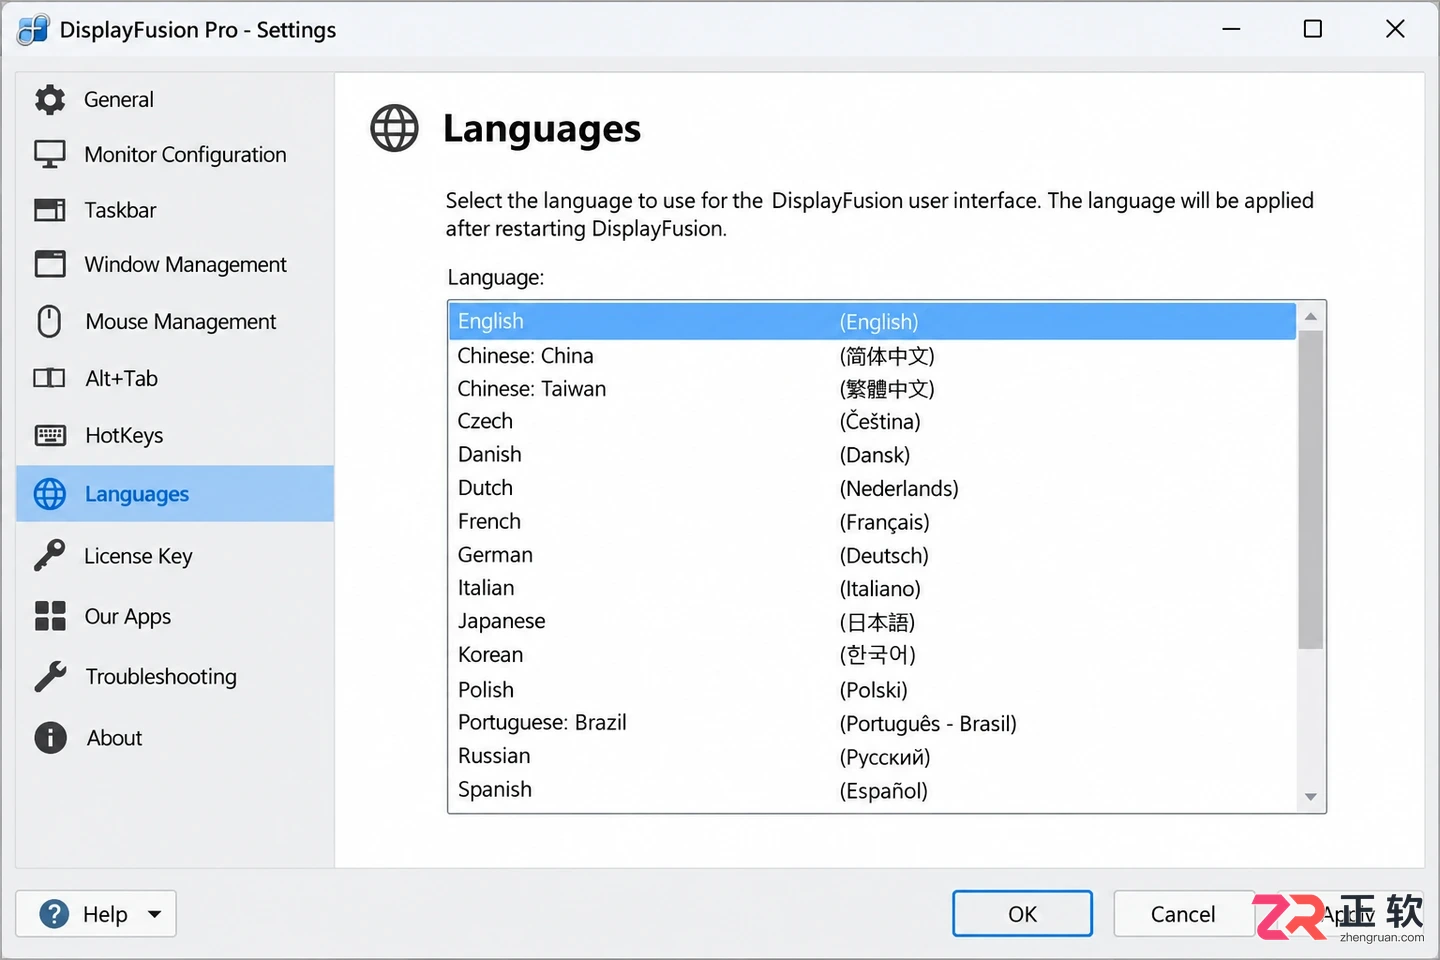Open the License Key page
This screenshot has height=960, width=1440.
click(175, 555)
